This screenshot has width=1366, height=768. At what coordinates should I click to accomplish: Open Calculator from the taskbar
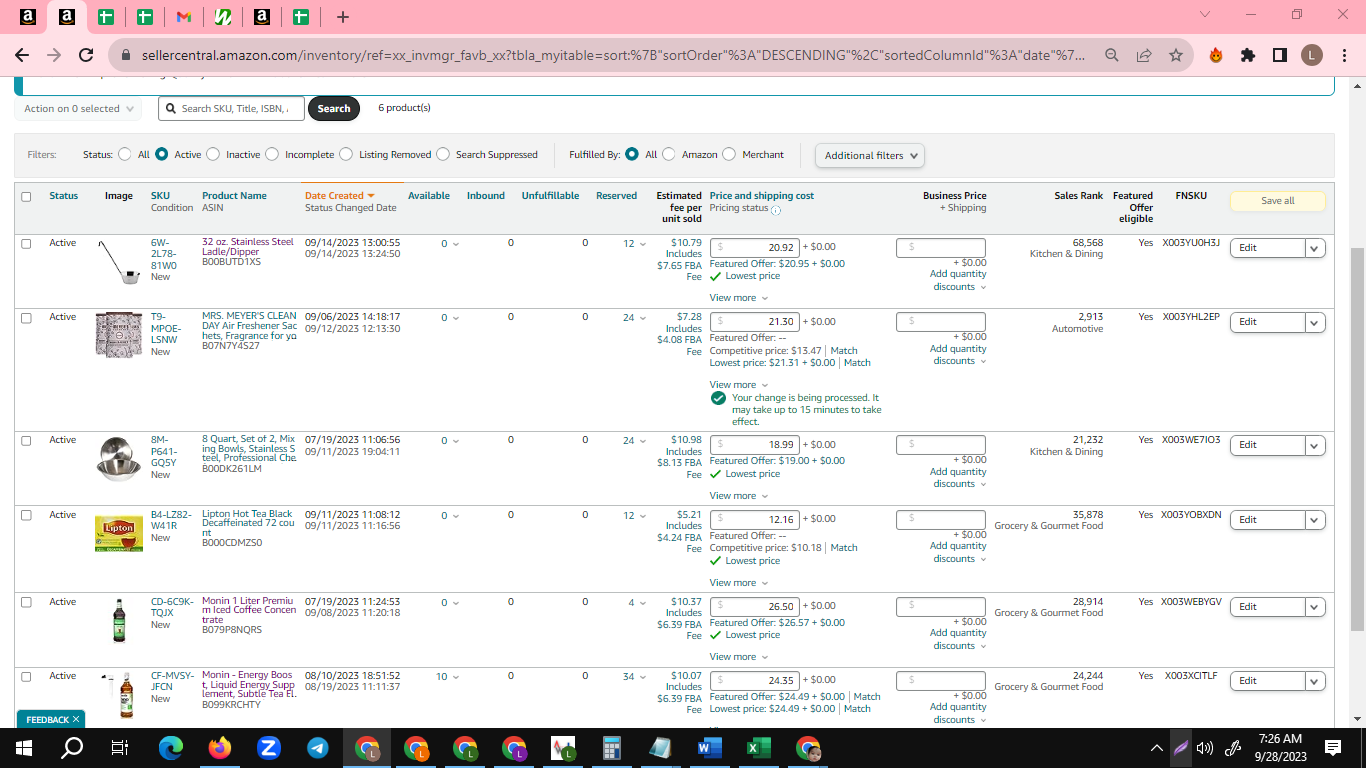[x=612, y=747]
